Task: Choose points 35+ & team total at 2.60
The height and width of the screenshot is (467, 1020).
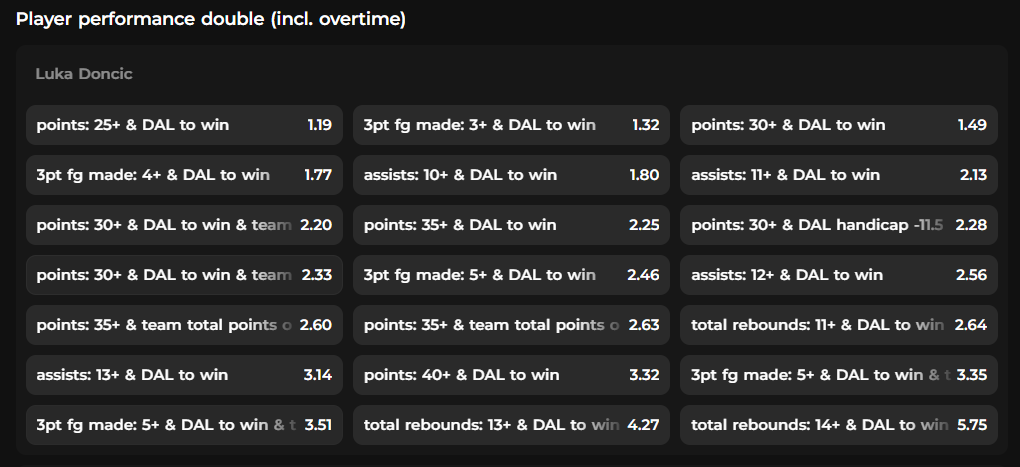Action: [x=184, y=325]
